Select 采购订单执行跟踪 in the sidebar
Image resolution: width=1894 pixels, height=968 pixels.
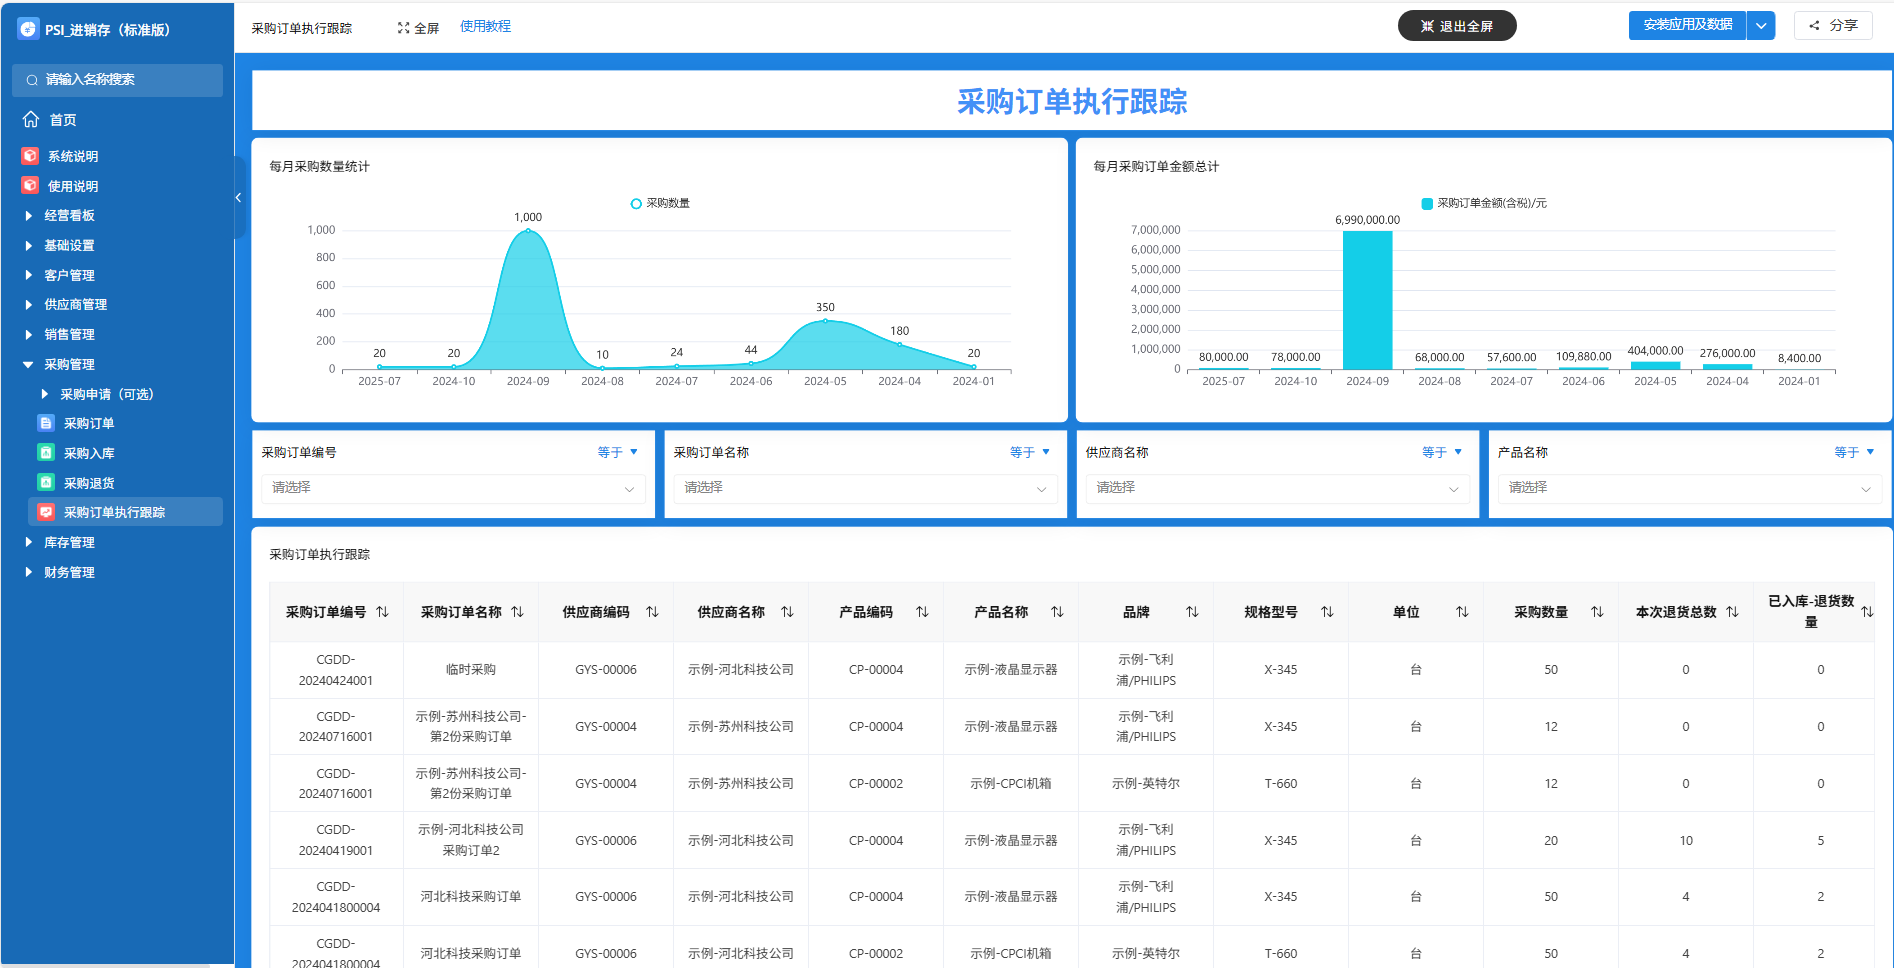[114, 513]
